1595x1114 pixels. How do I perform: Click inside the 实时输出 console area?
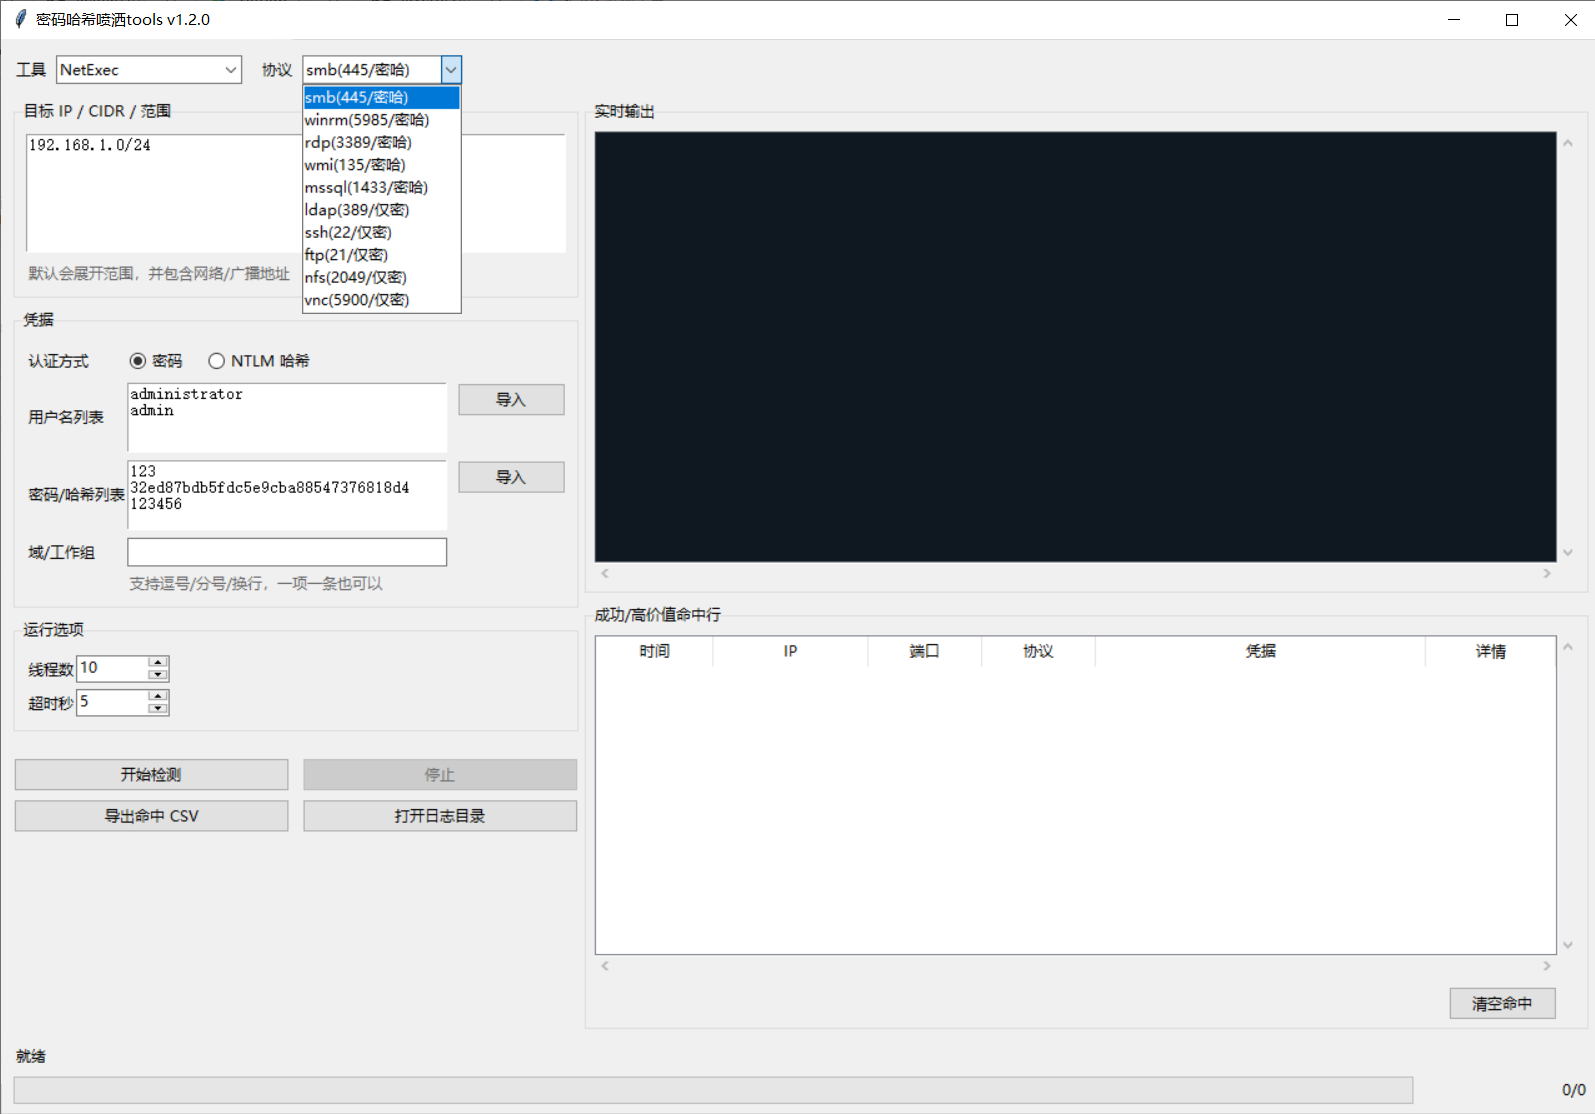1075,347
